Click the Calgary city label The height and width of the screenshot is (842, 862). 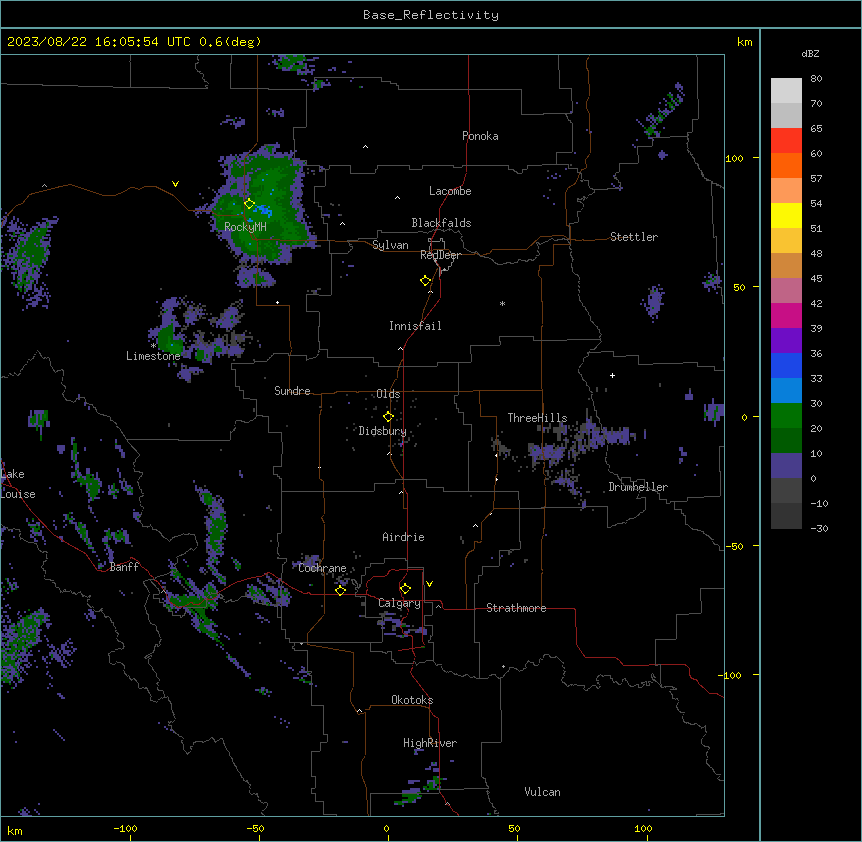[399, 603]
